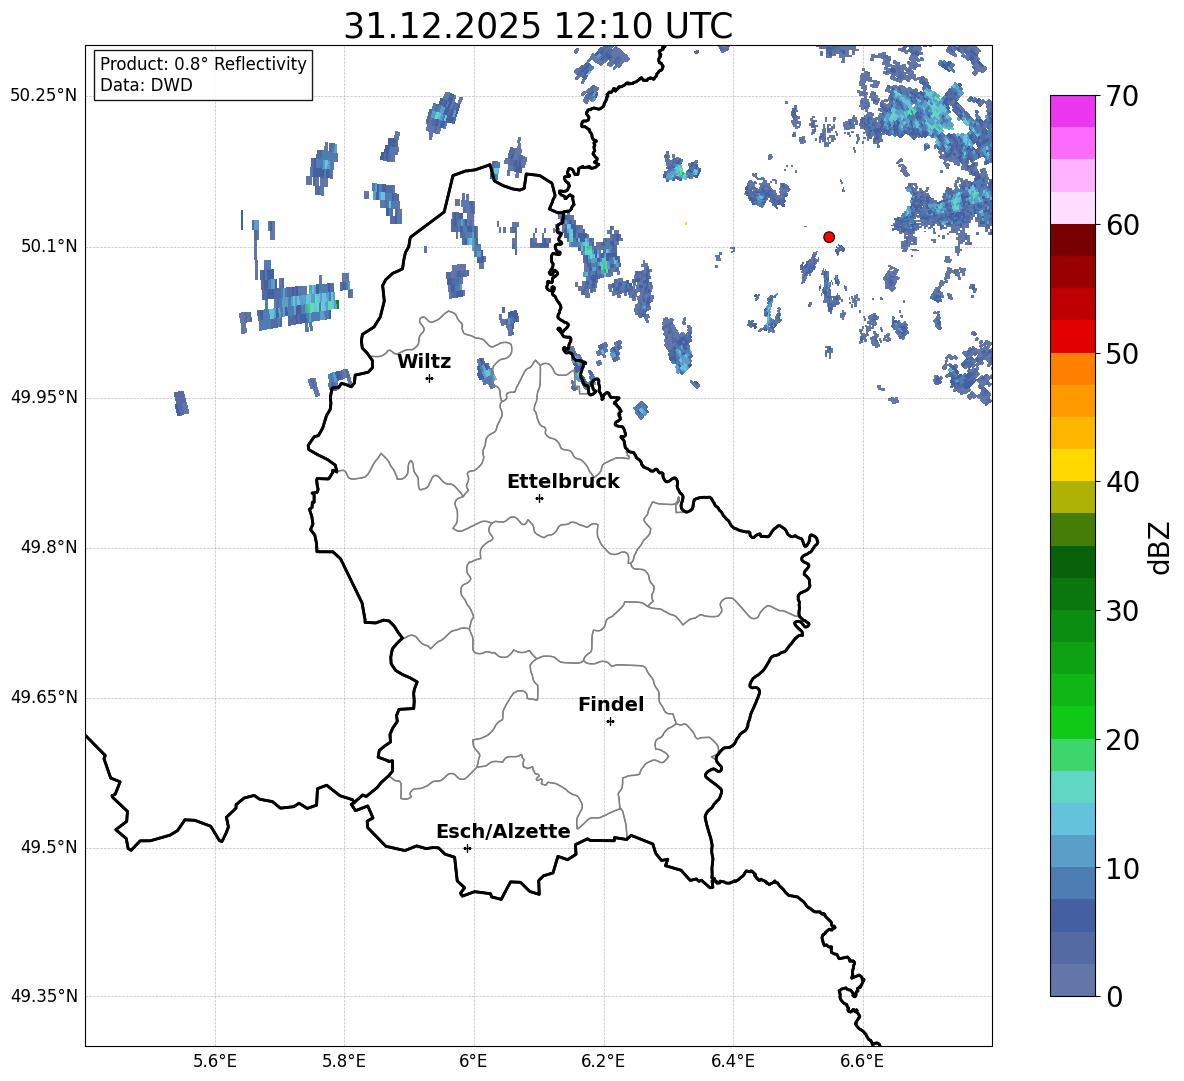Click the 49.5°N latitude label
Screen dimensions: 1184x1081
(x=48, y=847)
